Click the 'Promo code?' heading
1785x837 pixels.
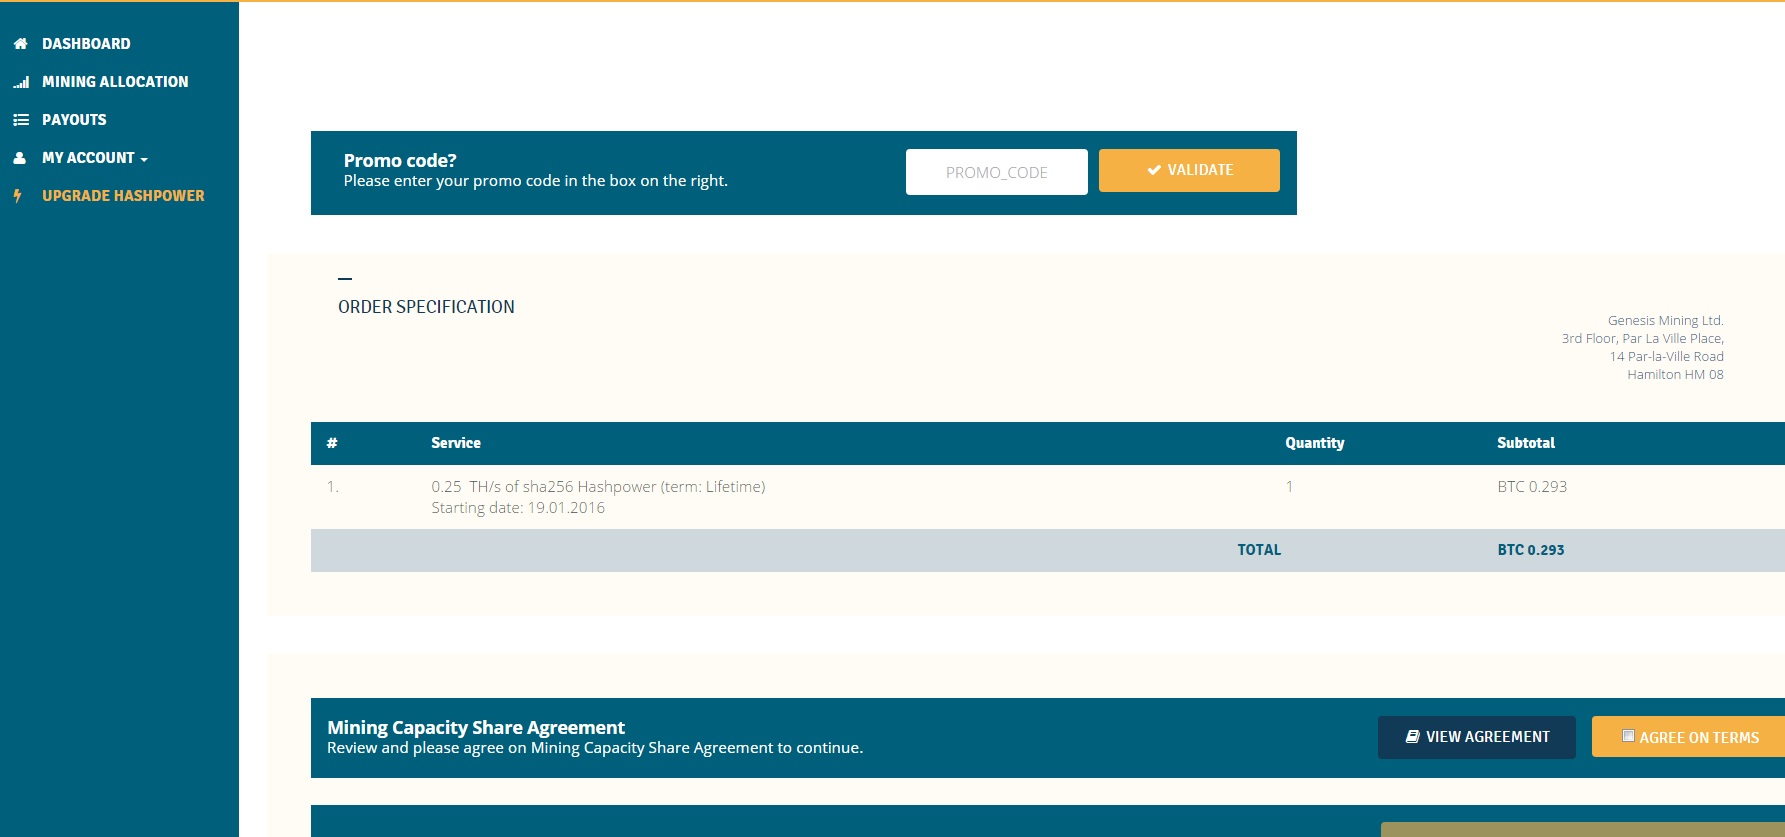pos(400,160)
